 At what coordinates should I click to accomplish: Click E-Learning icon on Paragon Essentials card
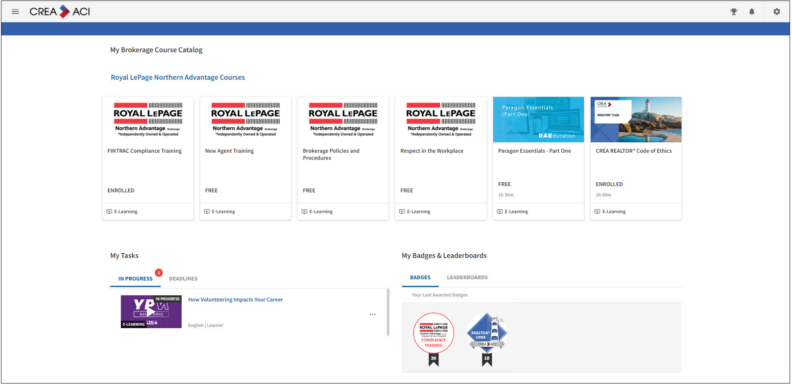coord(500,212)
